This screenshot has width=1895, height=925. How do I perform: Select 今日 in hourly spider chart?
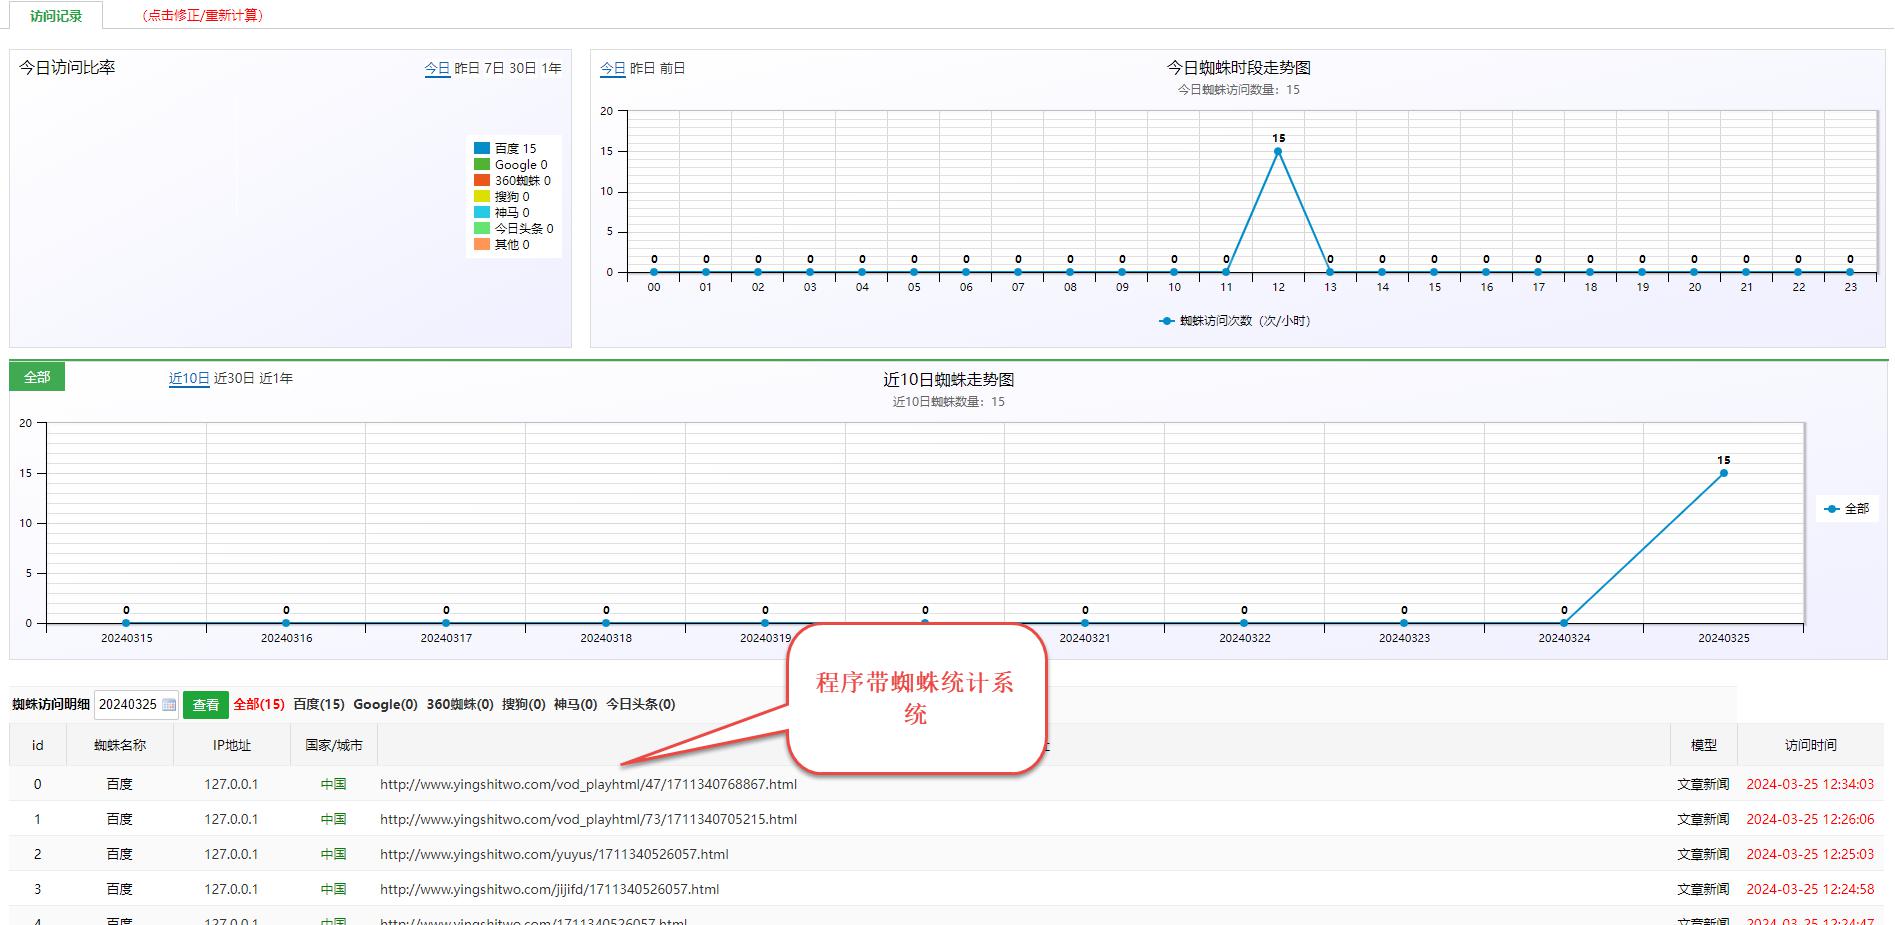coord(612,68)
